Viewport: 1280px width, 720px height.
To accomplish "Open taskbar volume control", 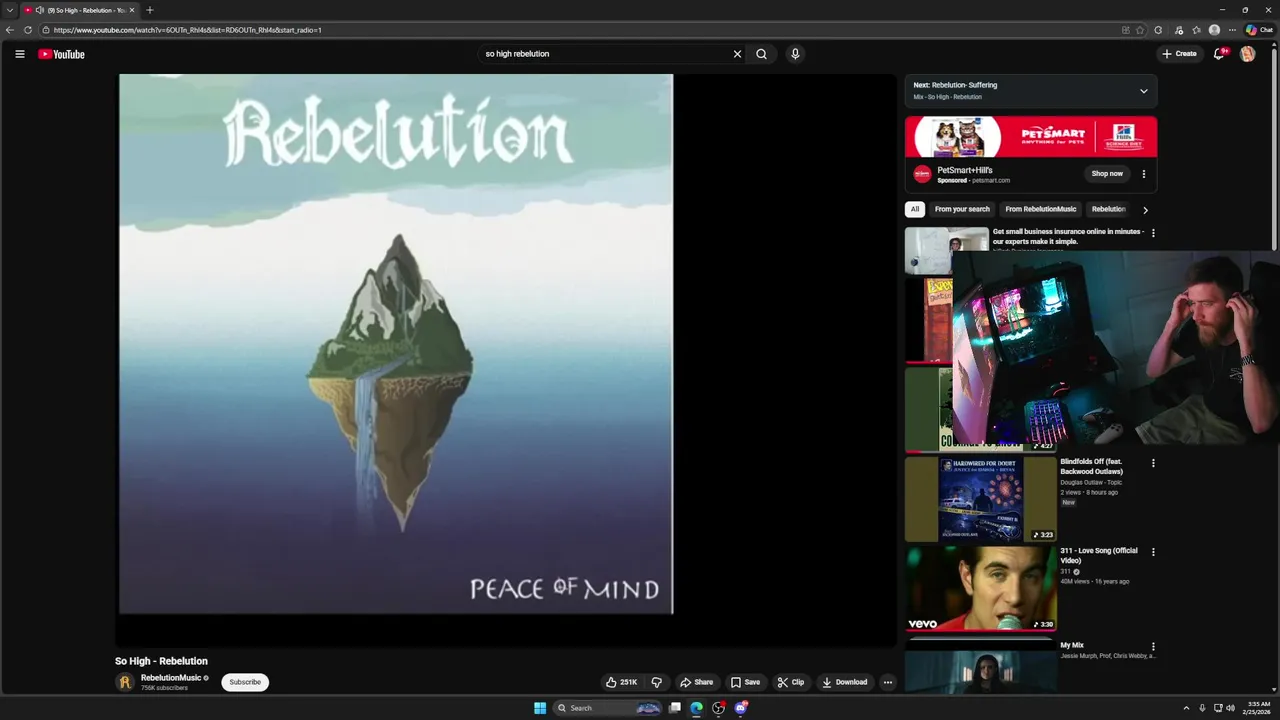I will coord(1230,708).
